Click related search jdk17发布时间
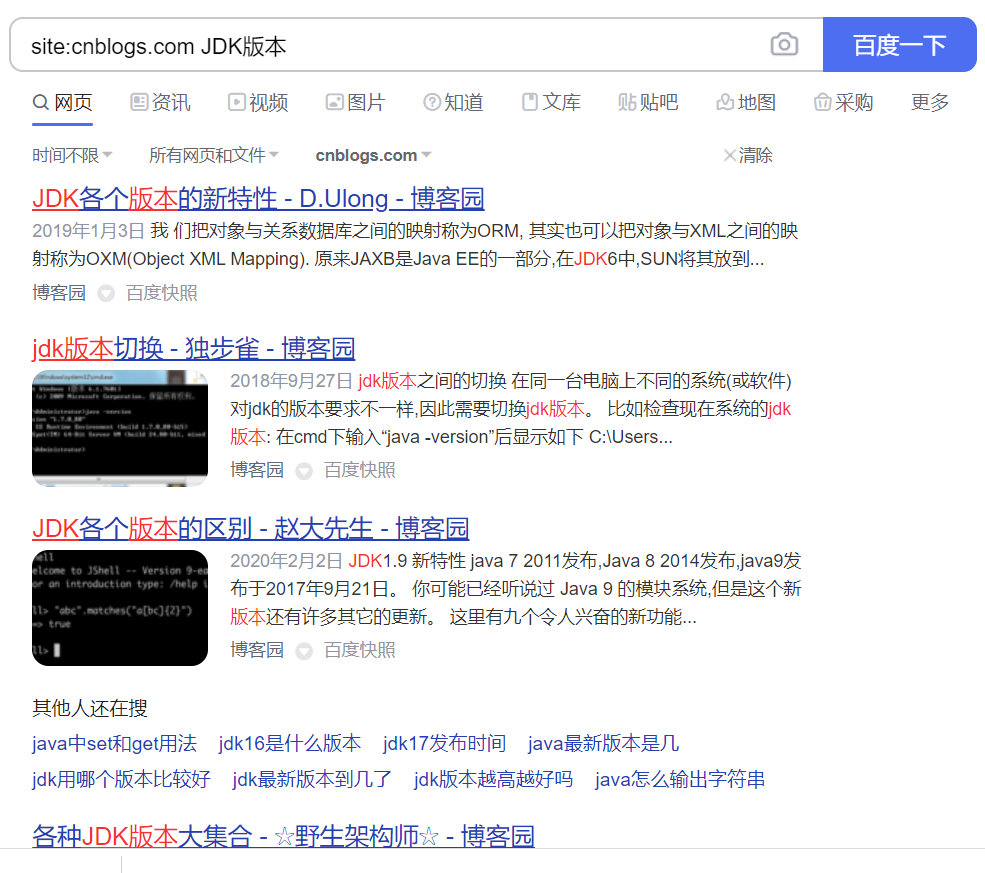985x873 pixels. [444, 744]
